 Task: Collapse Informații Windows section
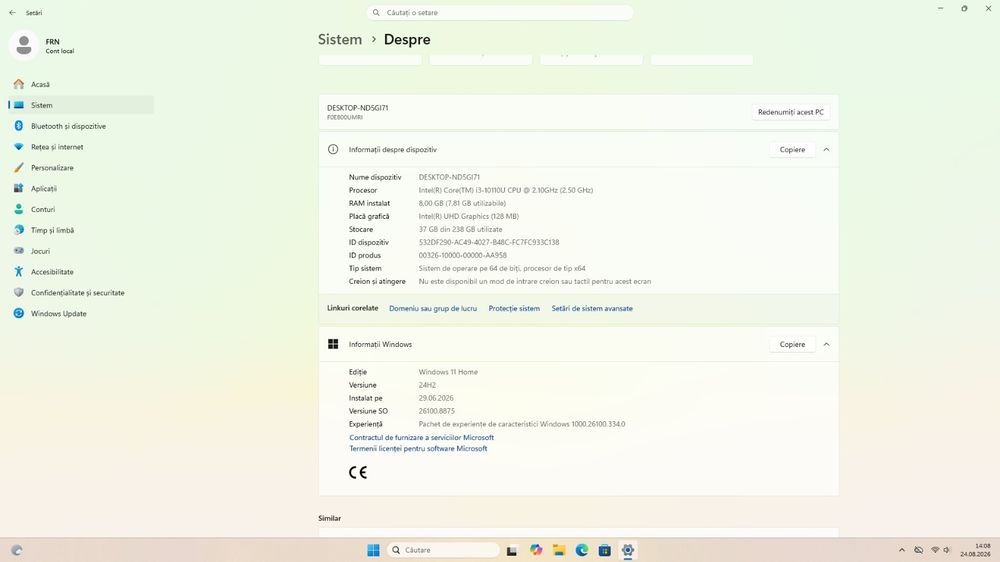pos(827,344)
